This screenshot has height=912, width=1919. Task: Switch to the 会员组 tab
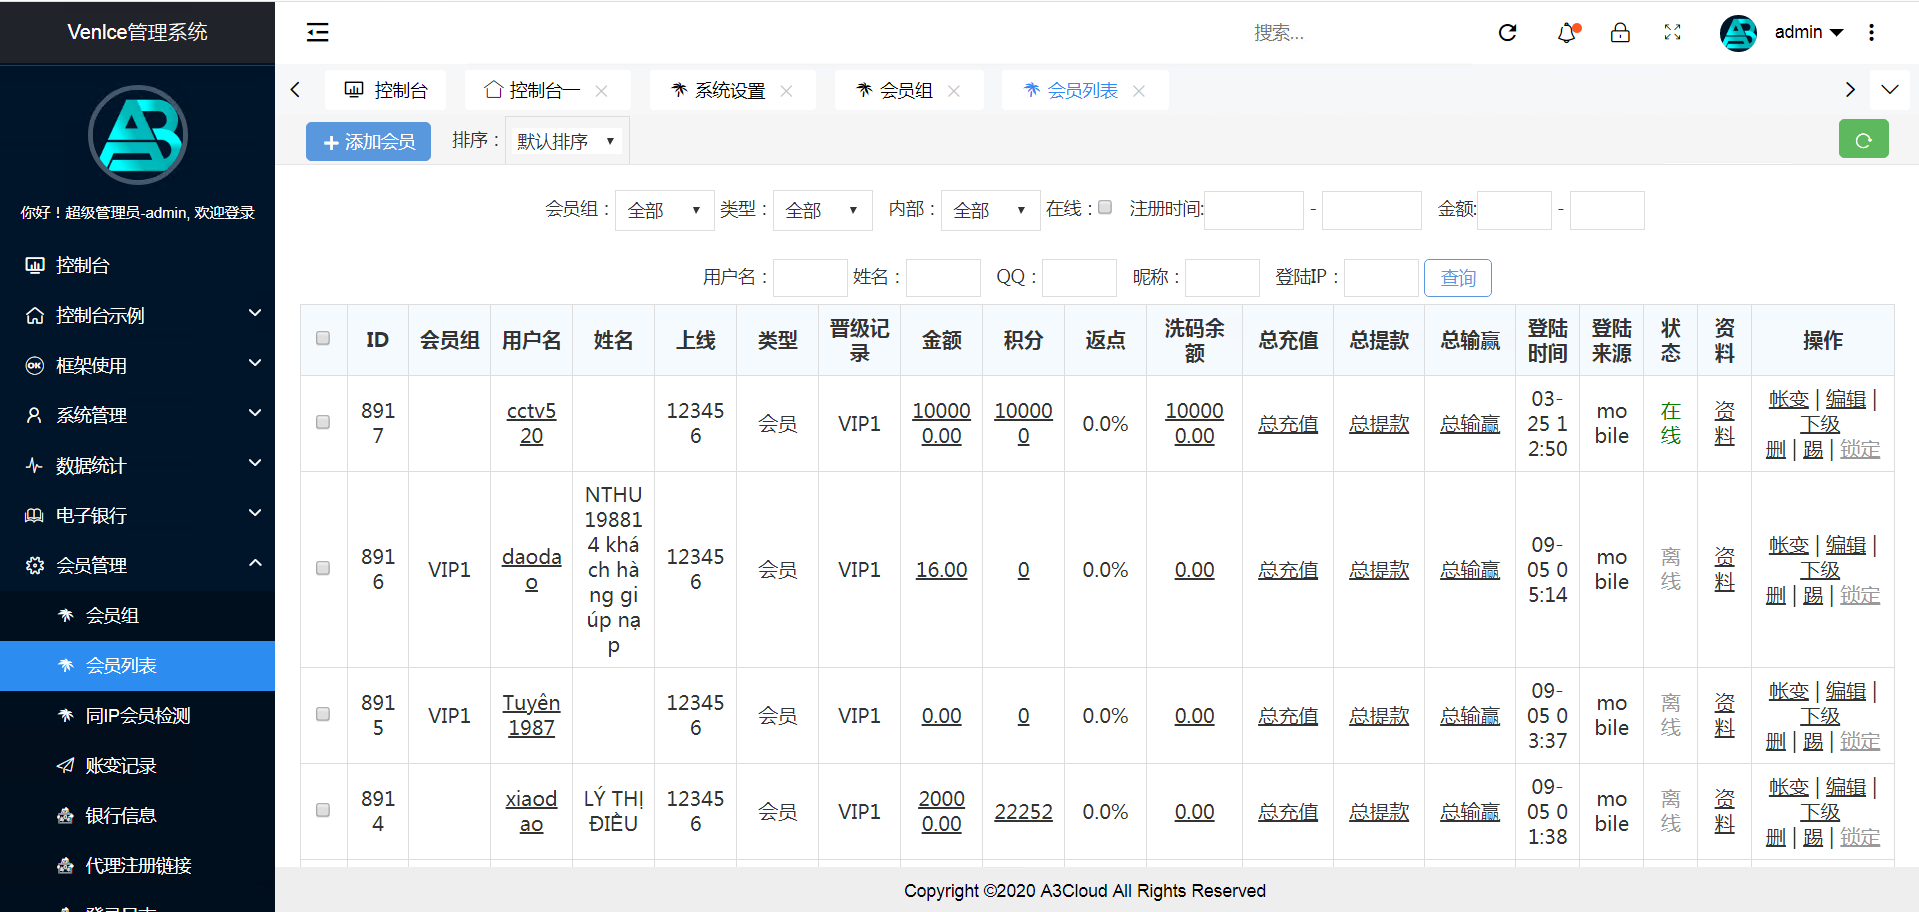pyautogui.click(x=905, y=91)
